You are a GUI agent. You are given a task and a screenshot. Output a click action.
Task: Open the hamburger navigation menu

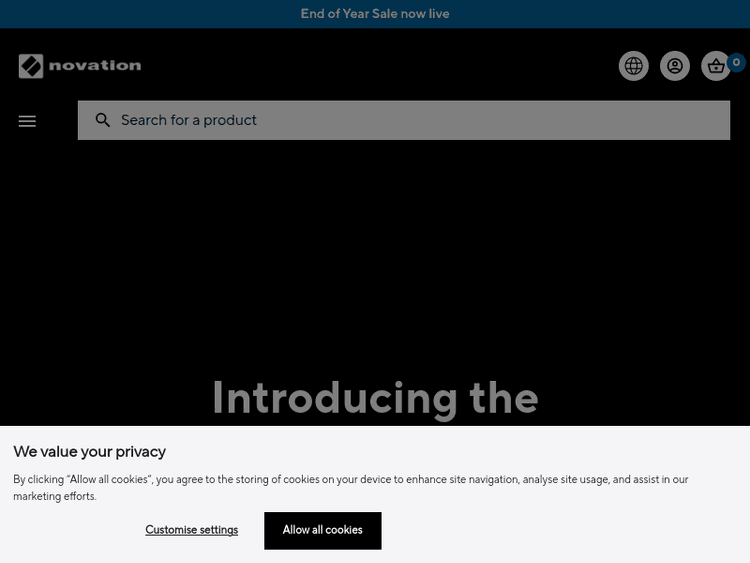point(27,121)
